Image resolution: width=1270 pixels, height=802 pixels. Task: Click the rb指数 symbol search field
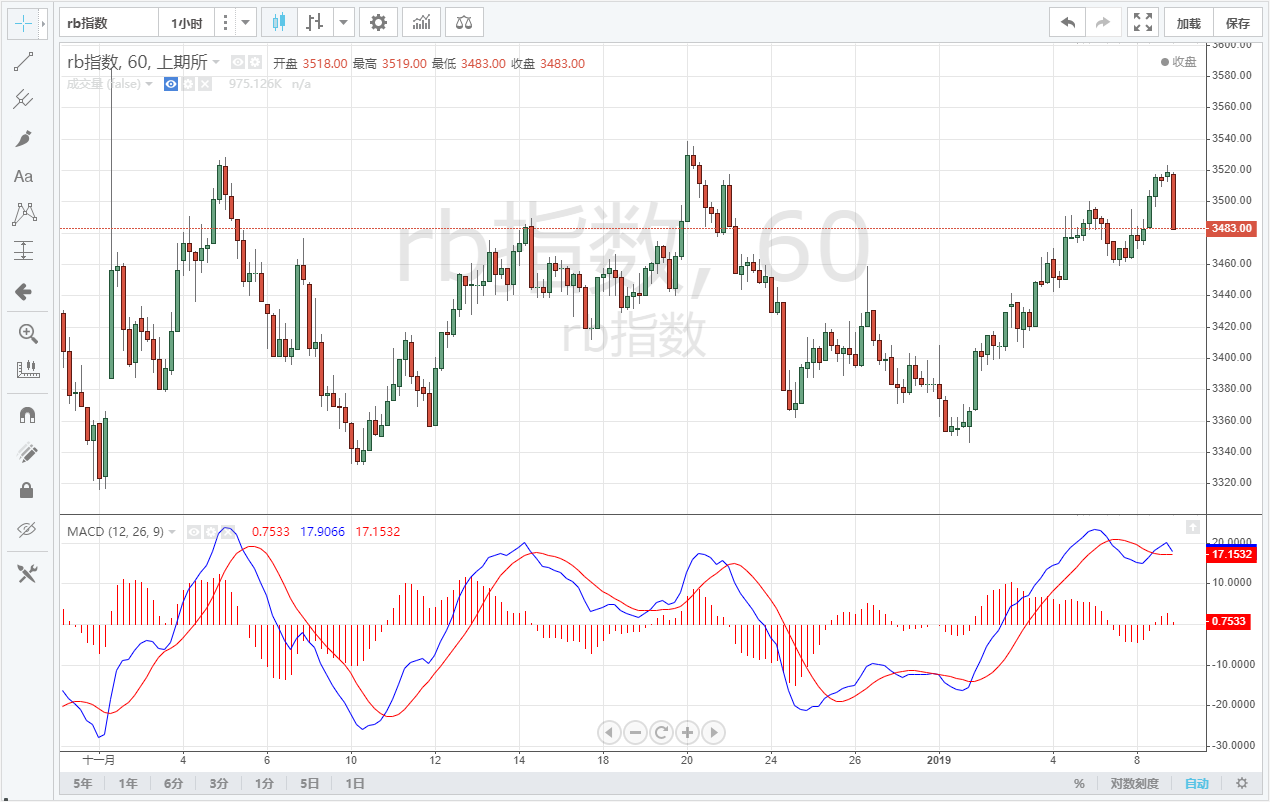coord(108,22)
